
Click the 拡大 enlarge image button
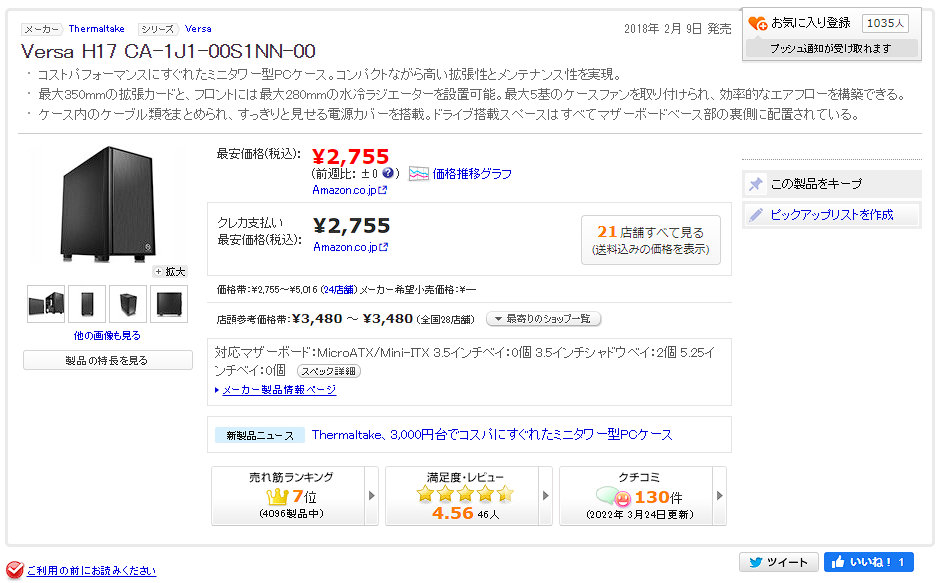coord(170,271)
